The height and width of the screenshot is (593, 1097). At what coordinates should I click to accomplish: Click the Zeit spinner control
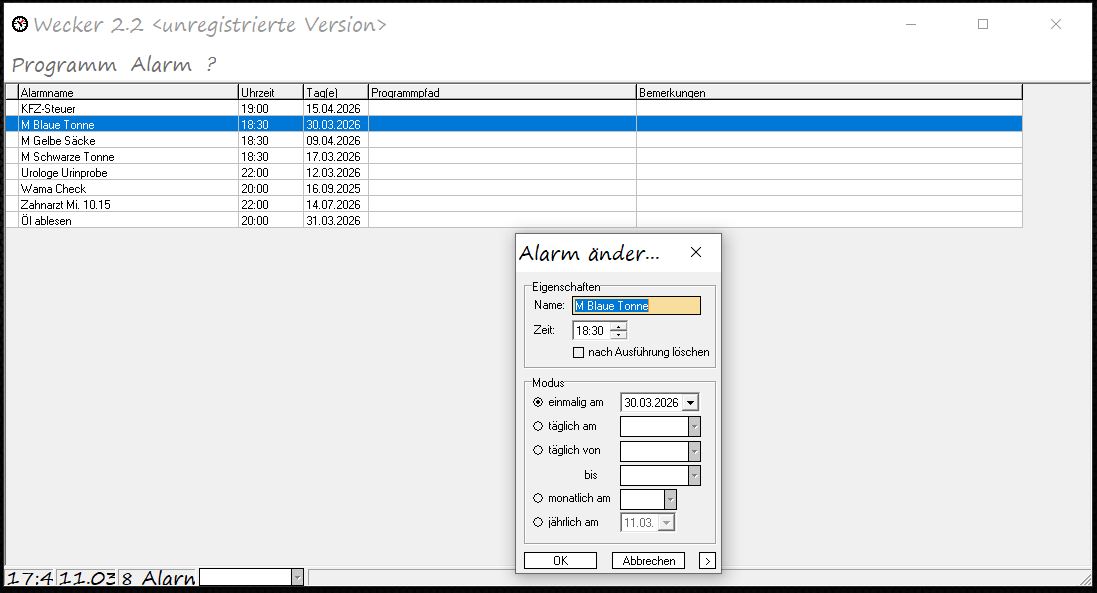(x=619, y=330)
